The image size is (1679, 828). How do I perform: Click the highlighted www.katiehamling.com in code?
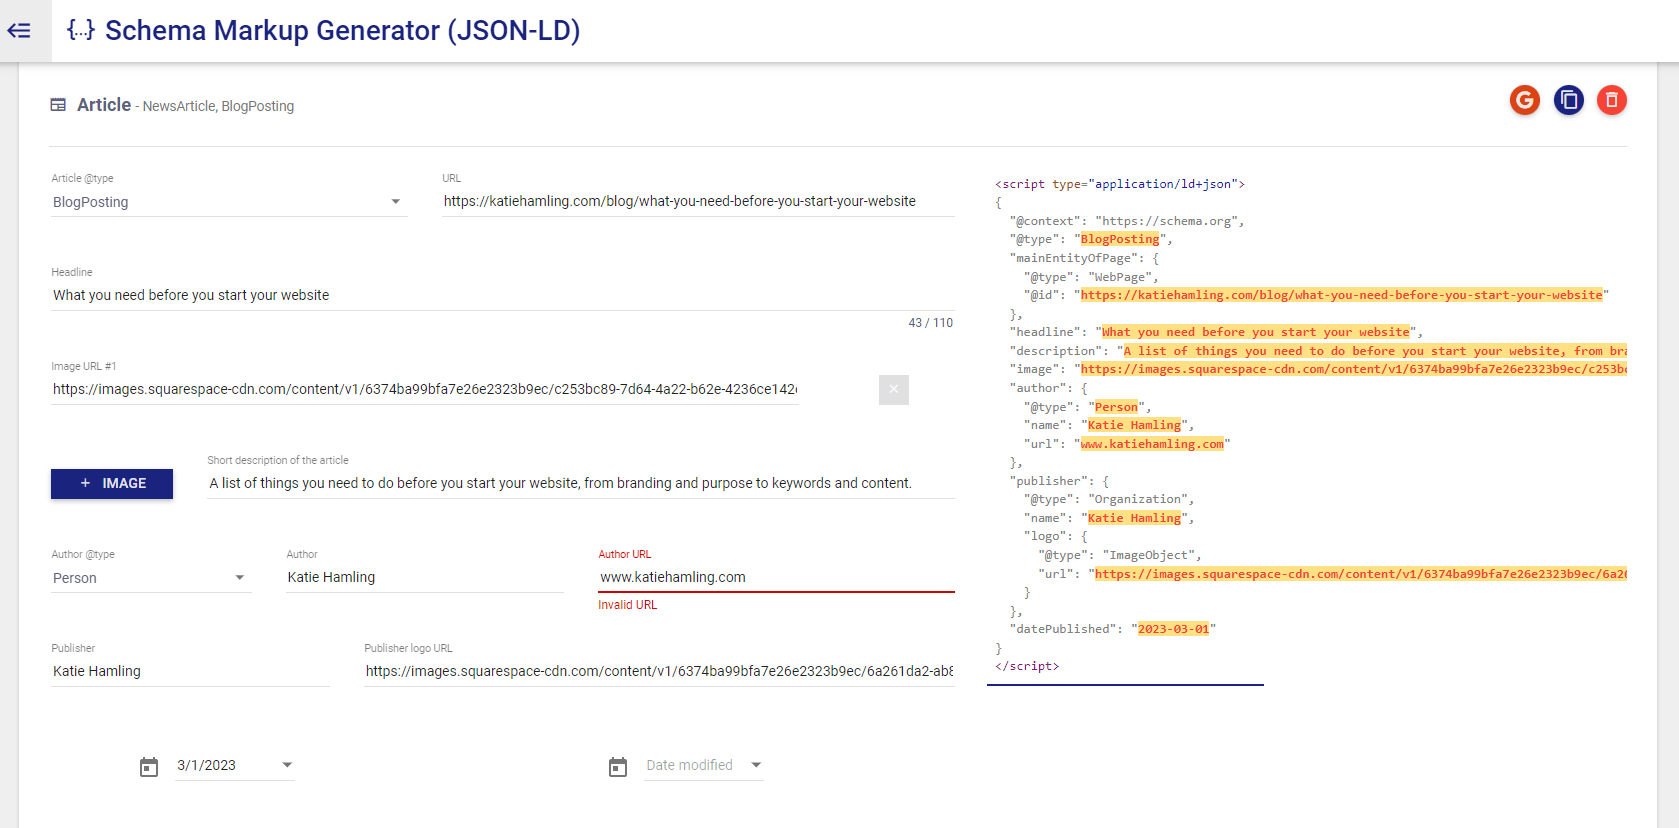point(1152,444)
